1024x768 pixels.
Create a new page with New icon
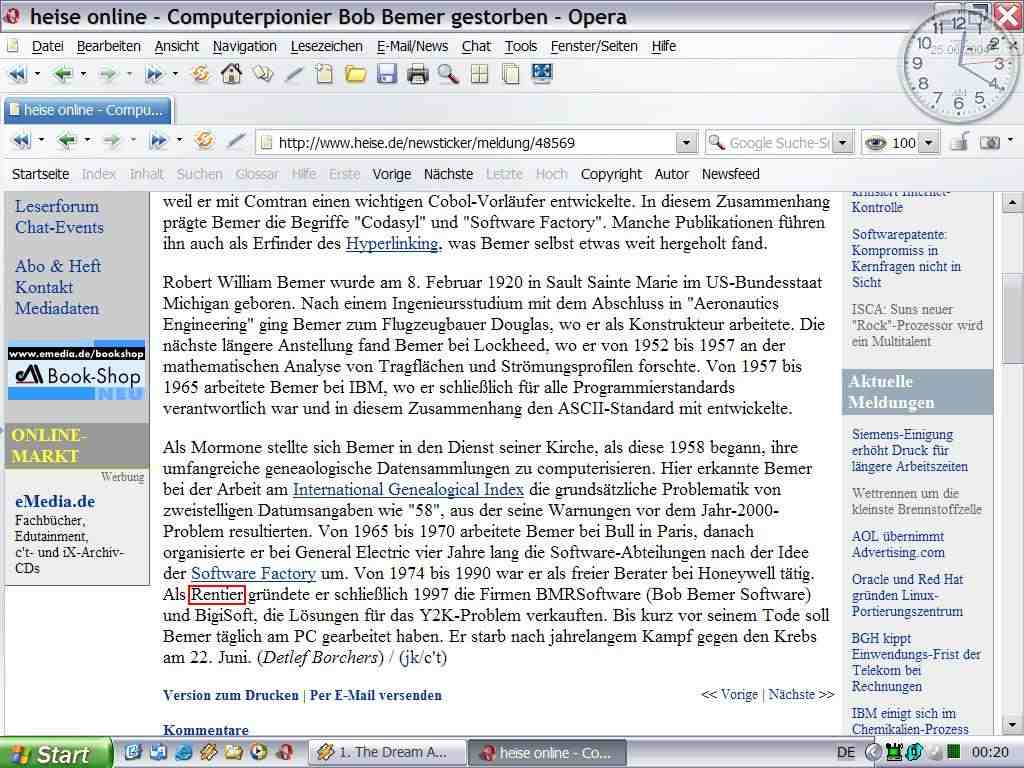tap(324, 74)
